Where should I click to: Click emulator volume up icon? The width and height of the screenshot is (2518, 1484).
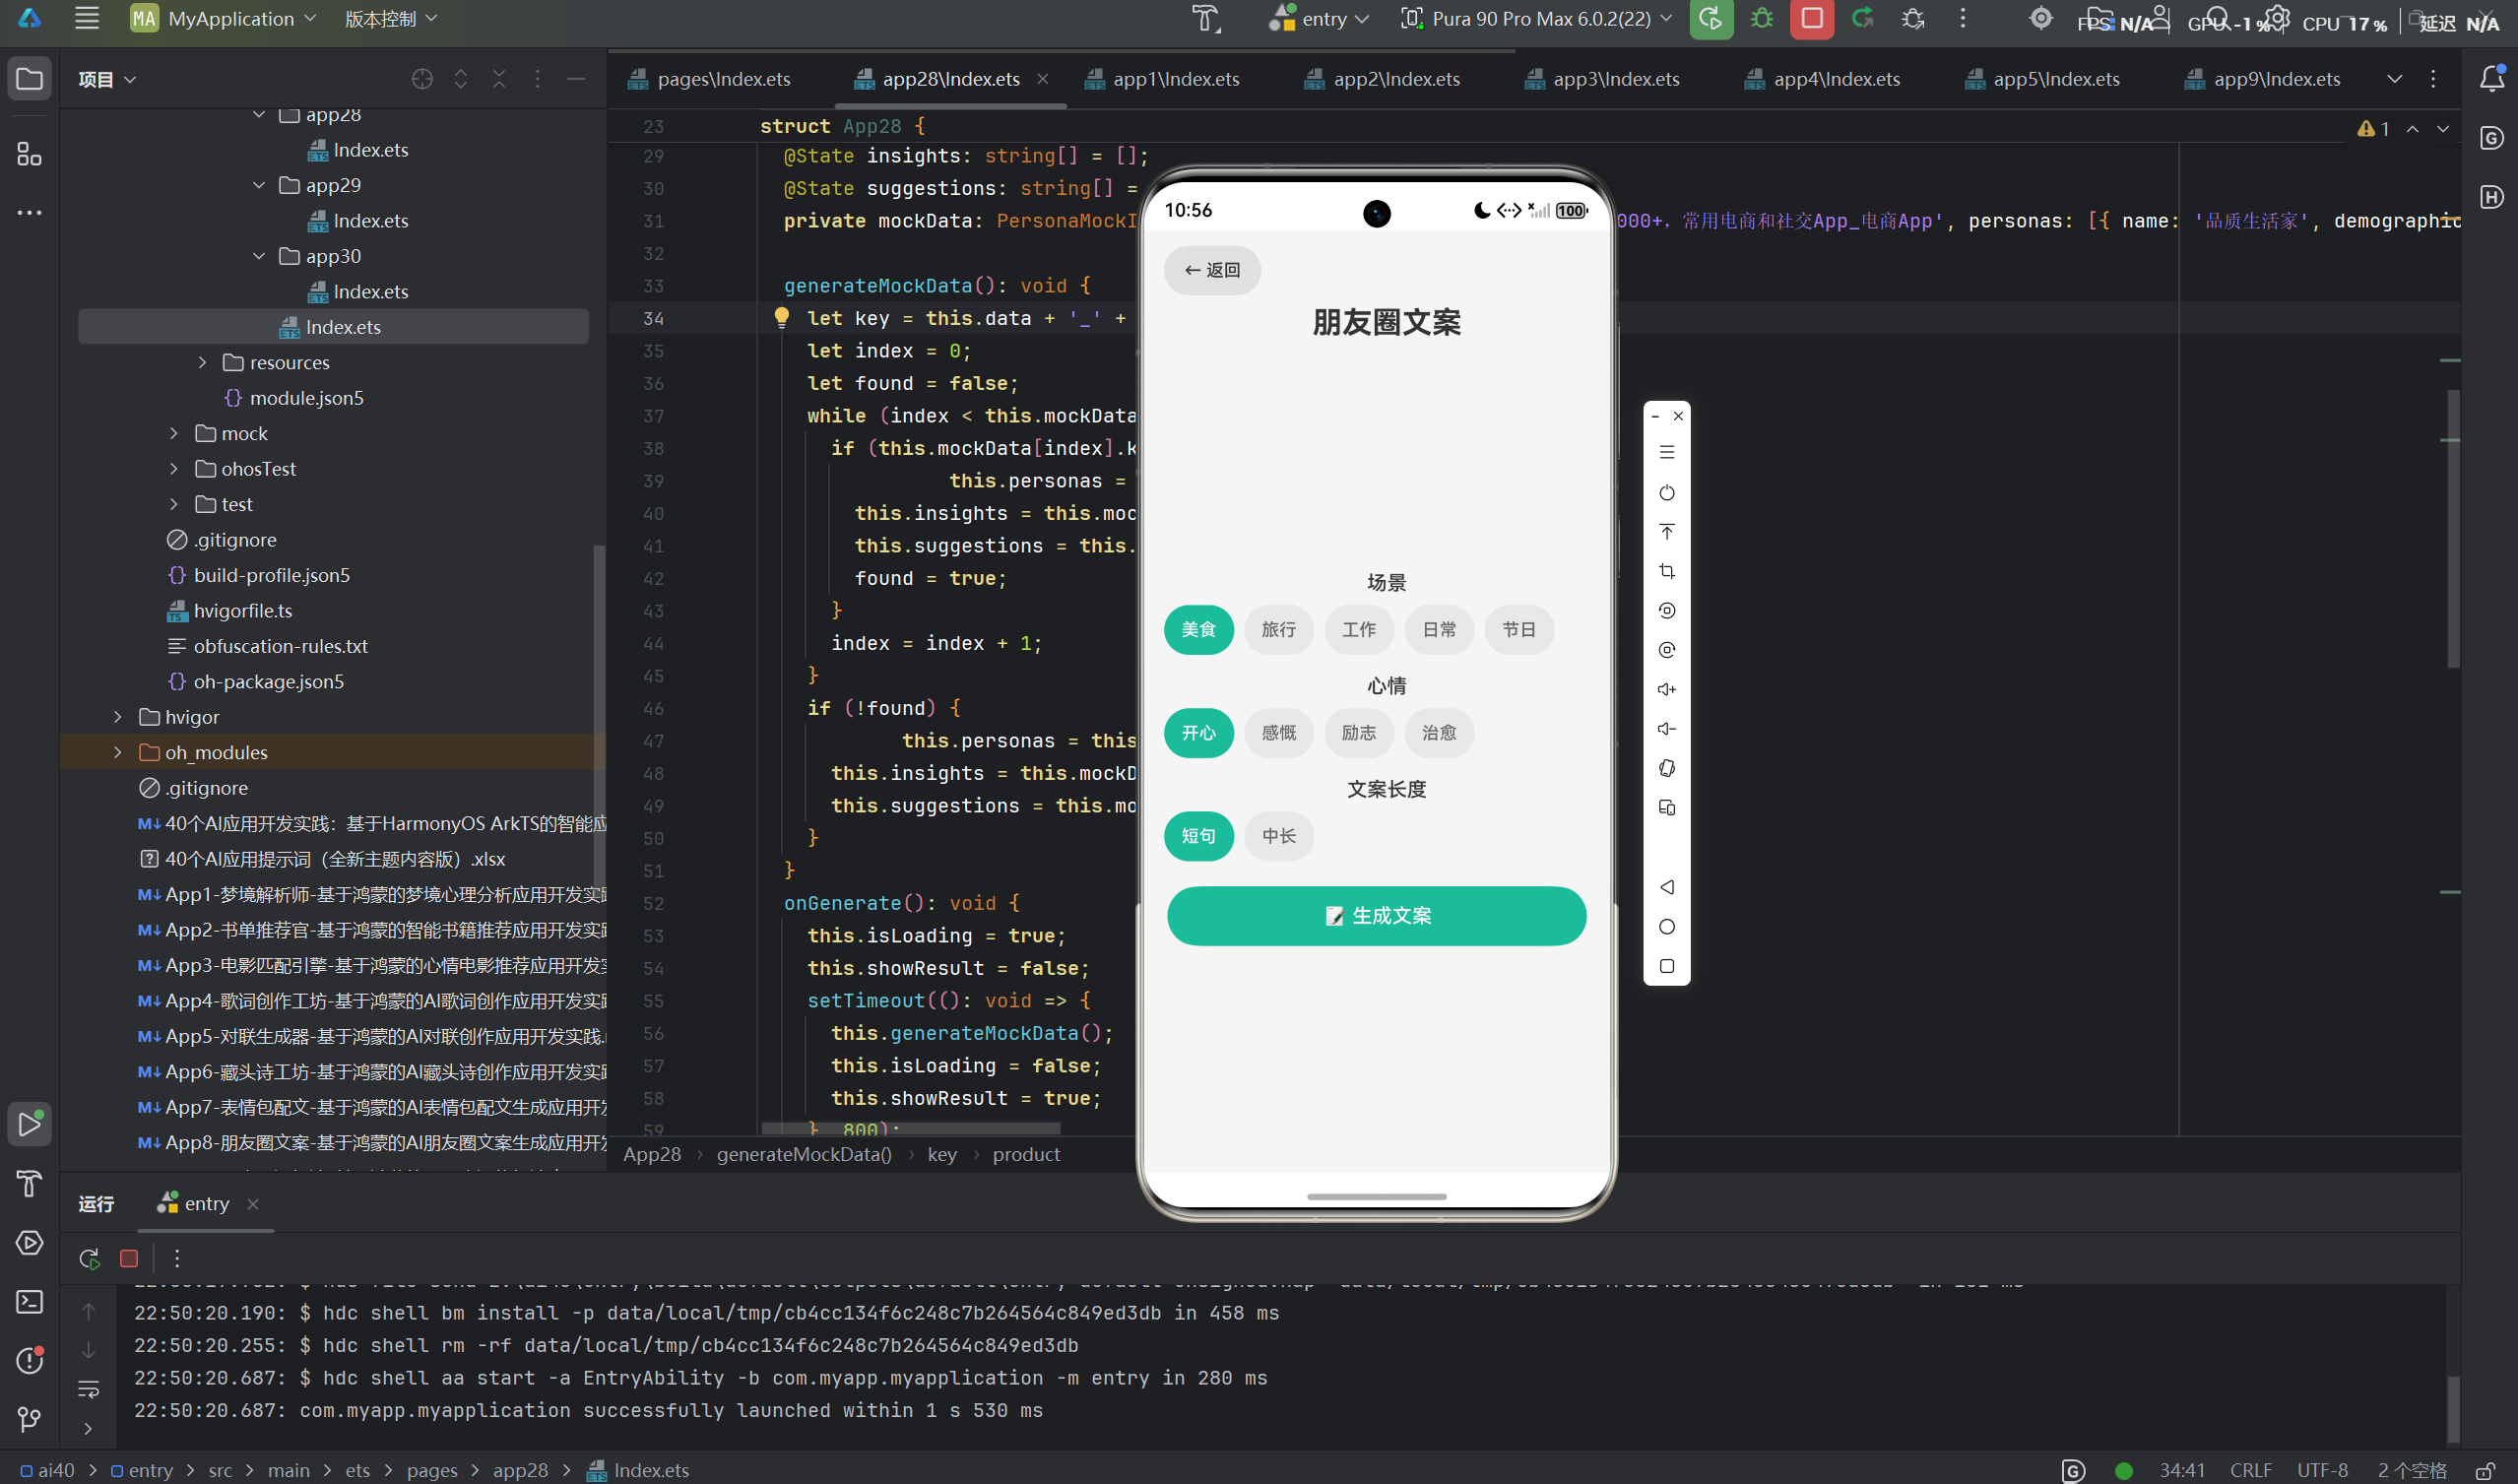[1666, 689]
